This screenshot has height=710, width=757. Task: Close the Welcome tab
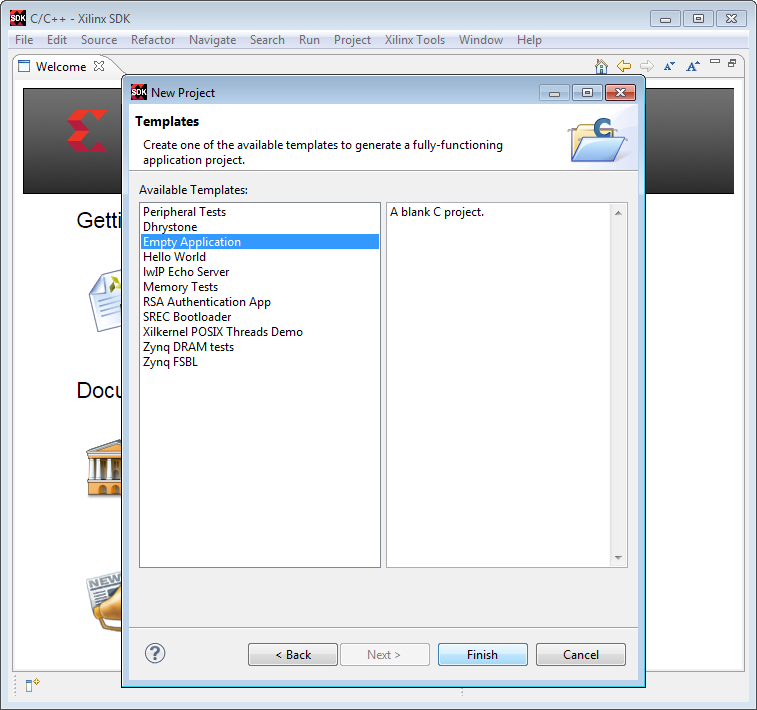click(x=99, y=66)
